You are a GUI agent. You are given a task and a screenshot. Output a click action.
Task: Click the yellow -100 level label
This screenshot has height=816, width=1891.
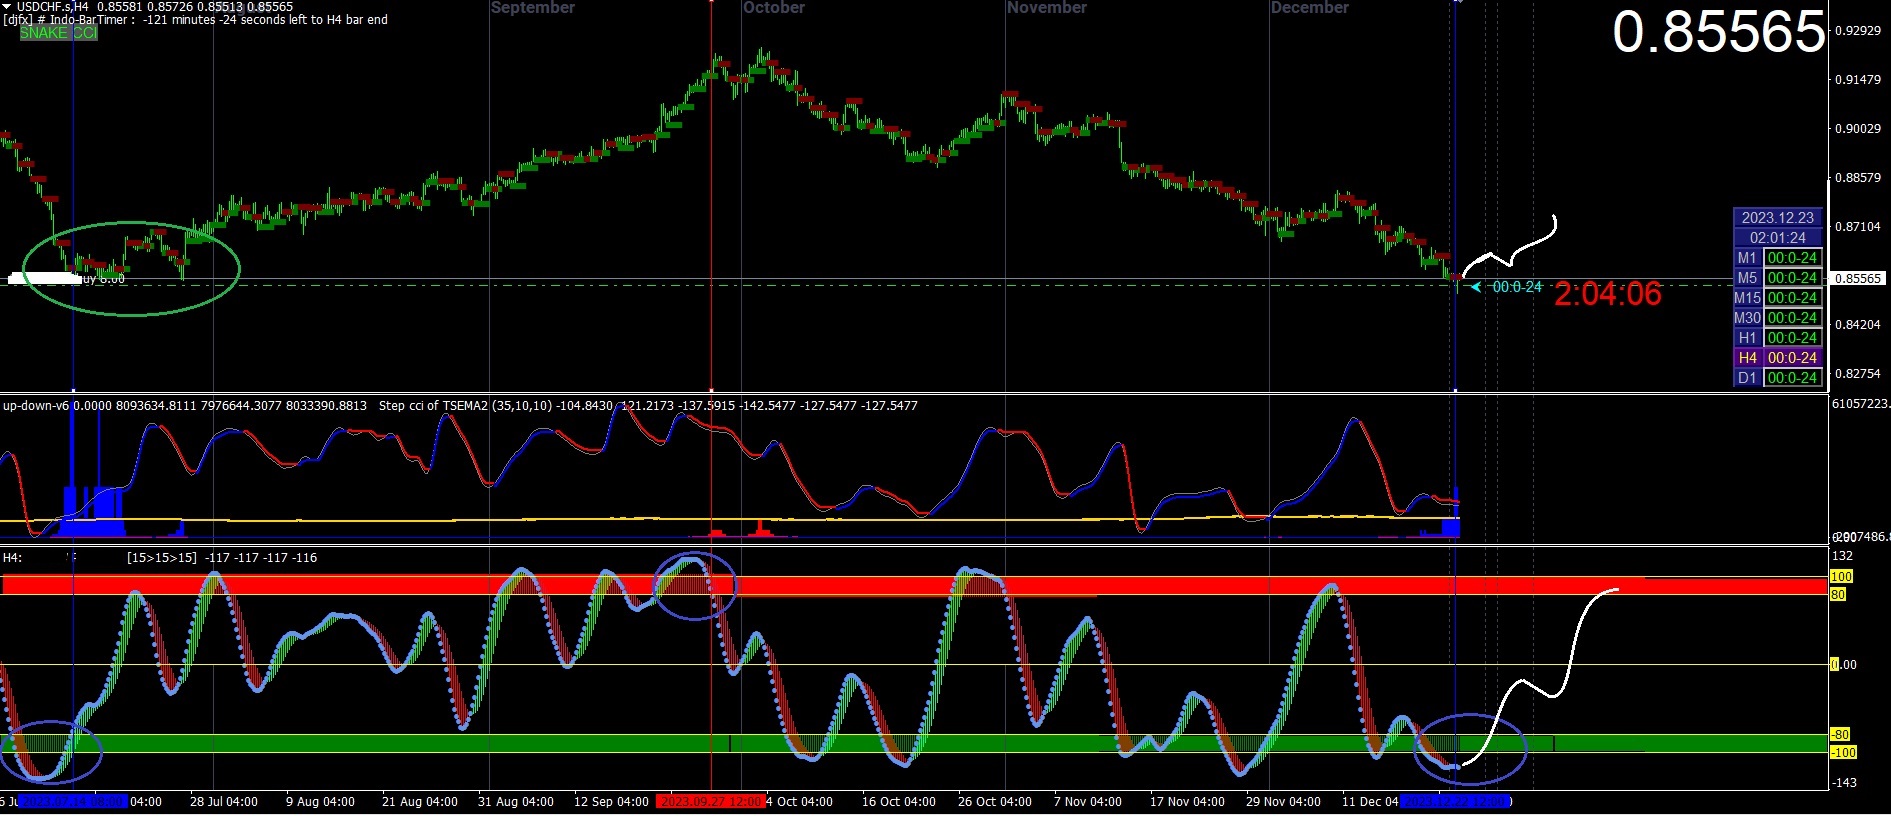(x=1843, y=753)
